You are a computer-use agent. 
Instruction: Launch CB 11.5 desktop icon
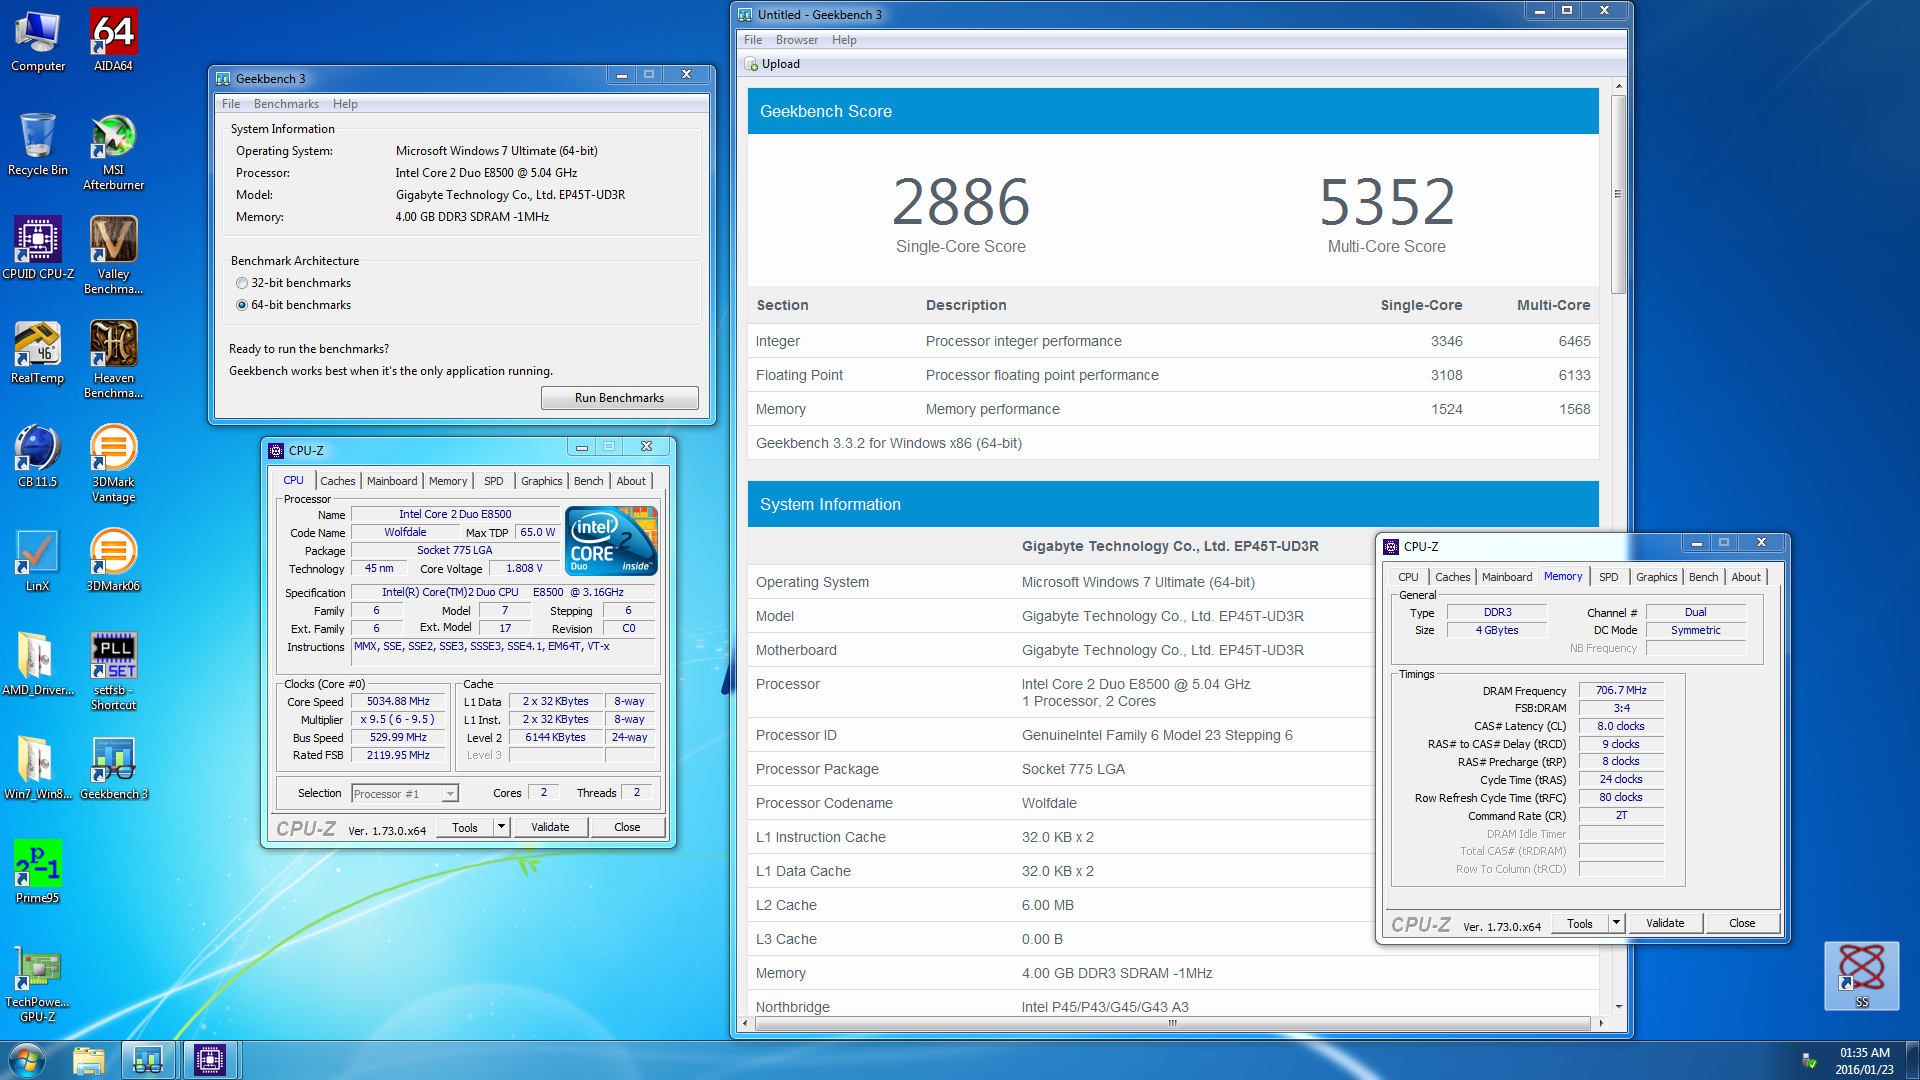(38, 457)
